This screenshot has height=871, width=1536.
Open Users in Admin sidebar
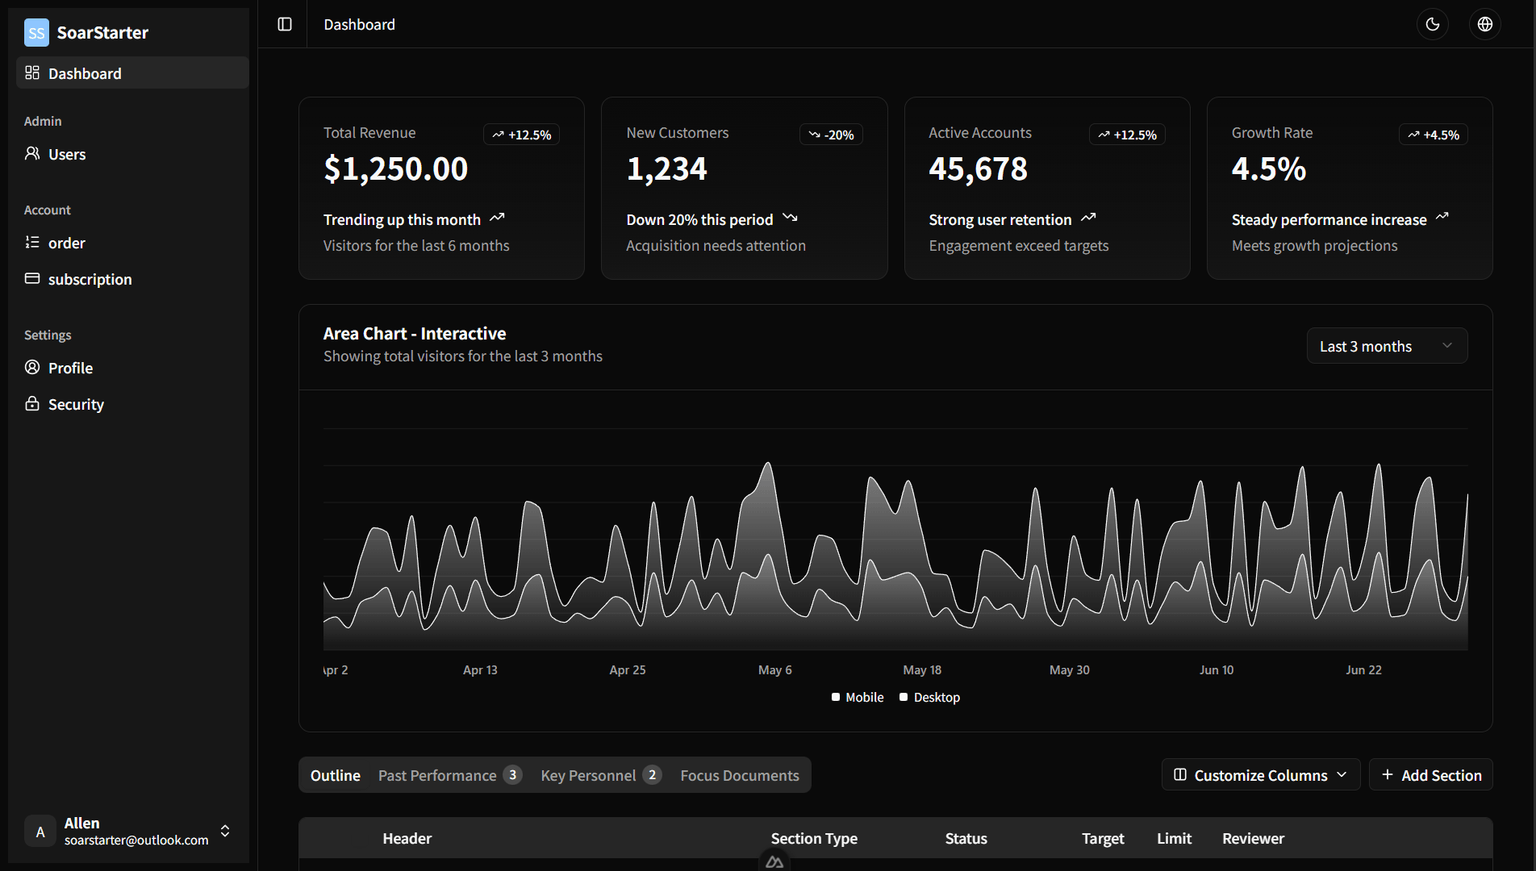tap(67, 154)
